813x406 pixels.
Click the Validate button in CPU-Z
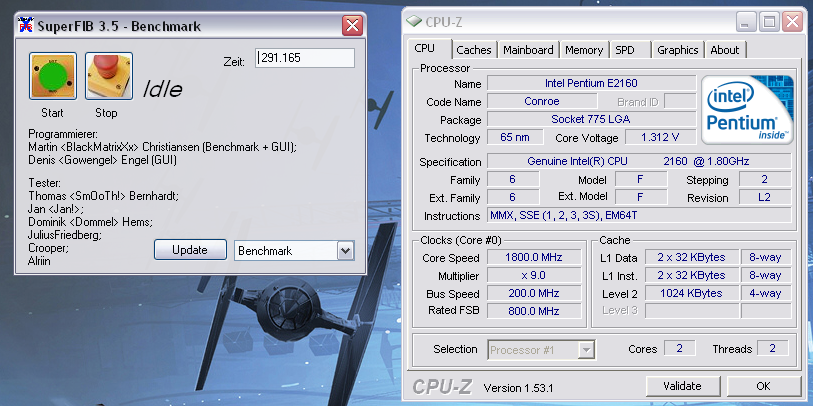(682, 386)
